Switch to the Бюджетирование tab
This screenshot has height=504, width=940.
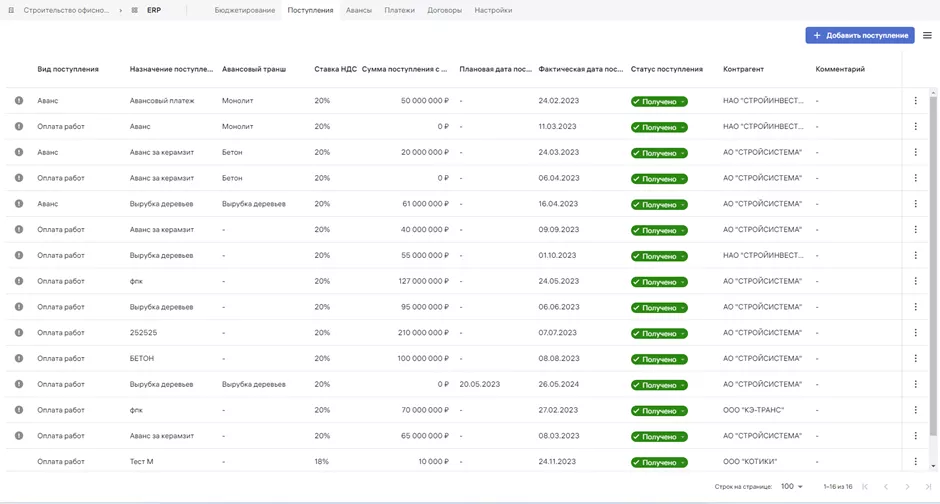[x=244, y=10]
